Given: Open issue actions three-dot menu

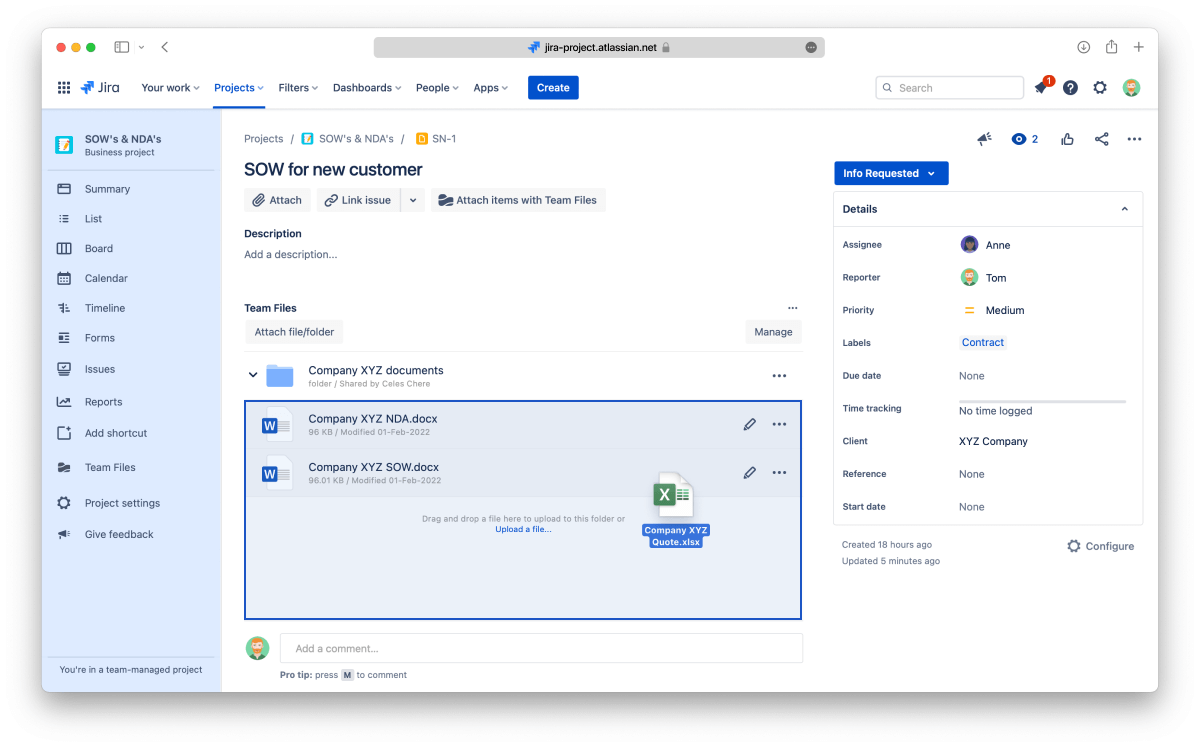Looking at the screenshot, I should click(1134, 139).
